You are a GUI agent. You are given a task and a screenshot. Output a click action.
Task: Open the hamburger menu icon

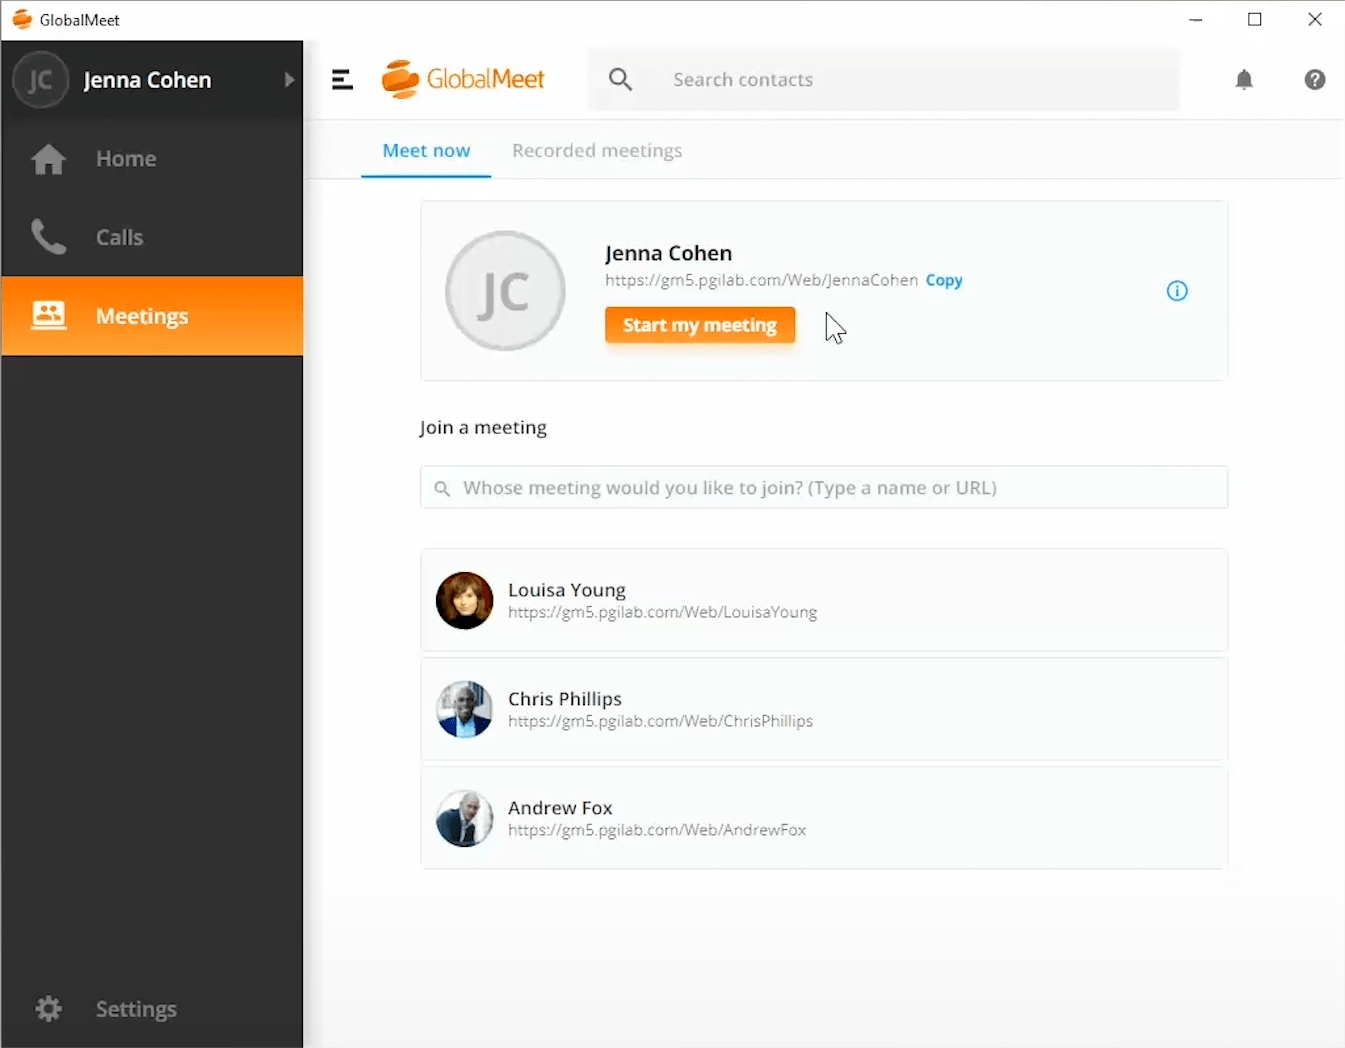342,79
